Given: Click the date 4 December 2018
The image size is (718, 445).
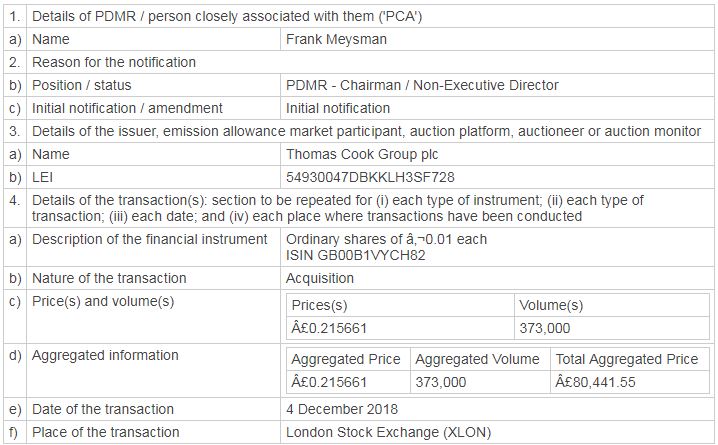Looking at the screenshot, I should pos(342,409).
